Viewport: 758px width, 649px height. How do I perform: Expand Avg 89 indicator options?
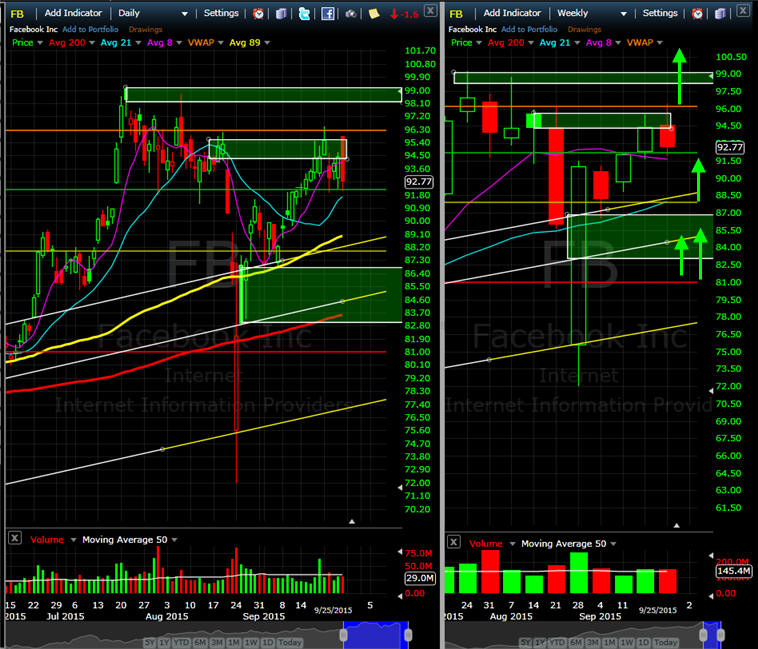[267, 43]
